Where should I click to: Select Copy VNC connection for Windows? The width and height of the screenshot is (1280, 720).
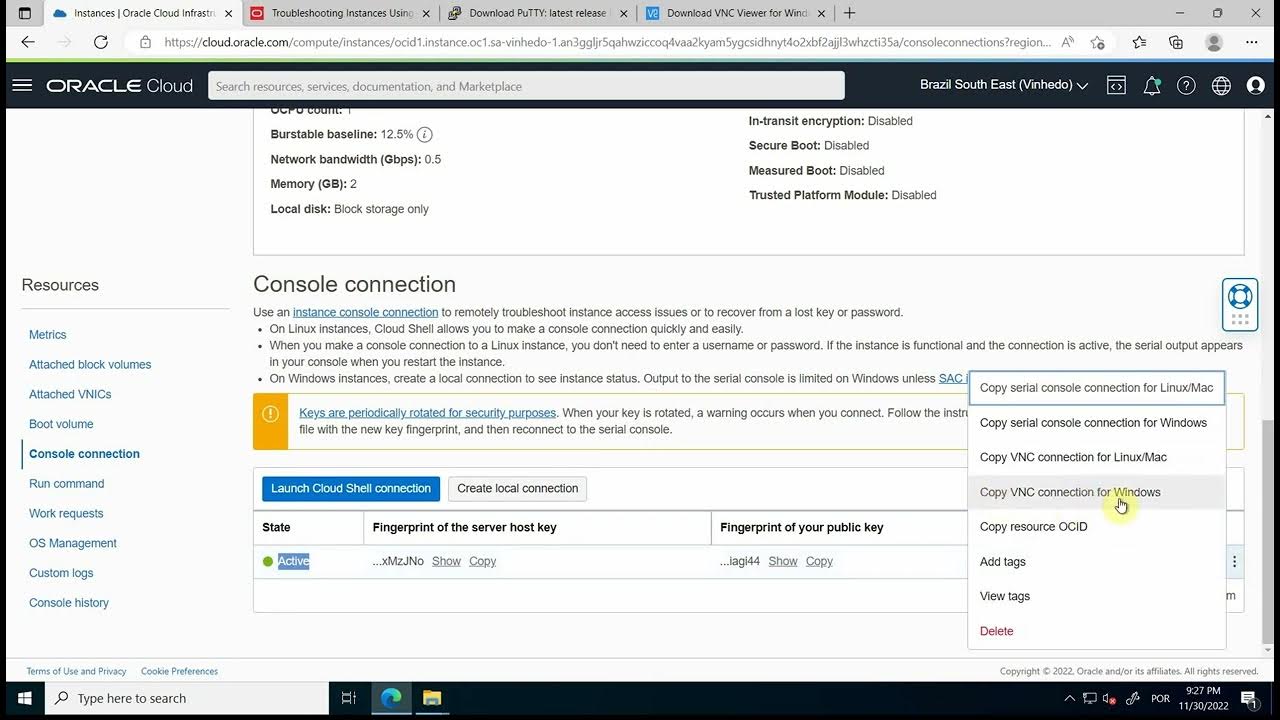[1097, 492]
